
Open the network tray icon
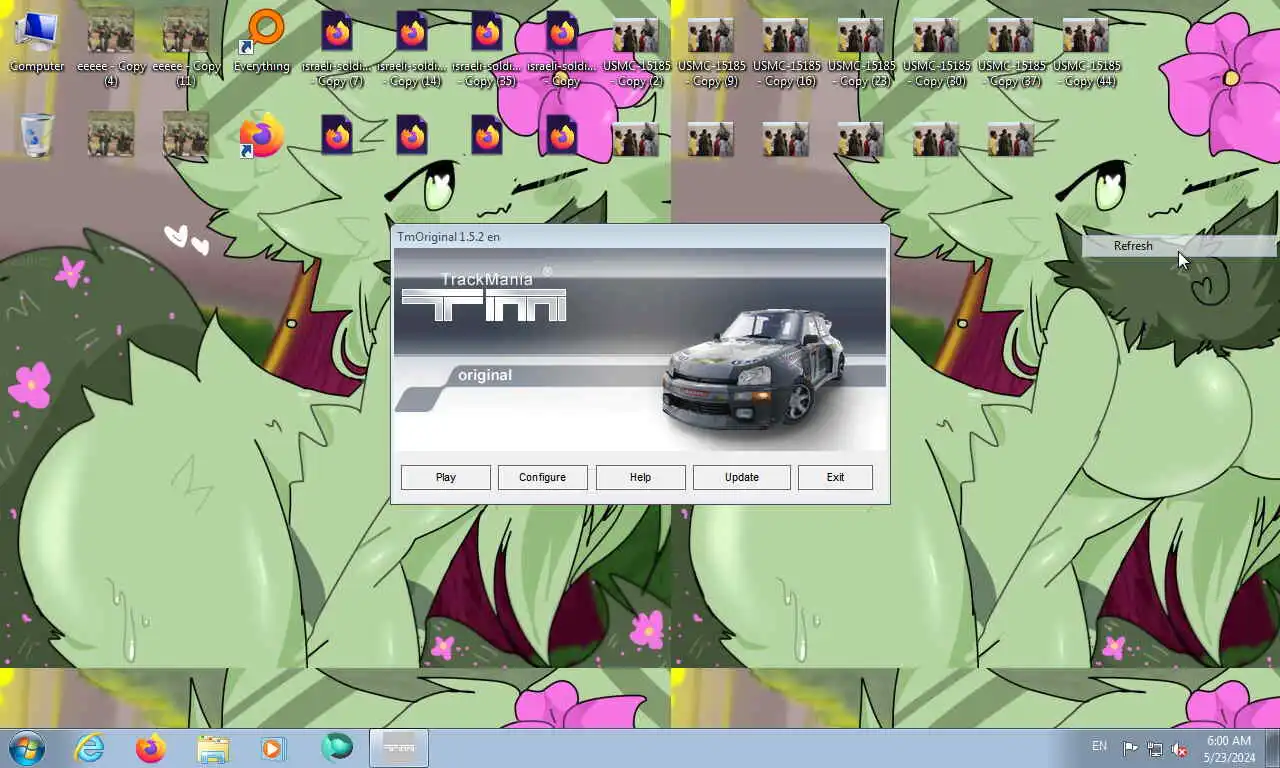[1155, 749]
